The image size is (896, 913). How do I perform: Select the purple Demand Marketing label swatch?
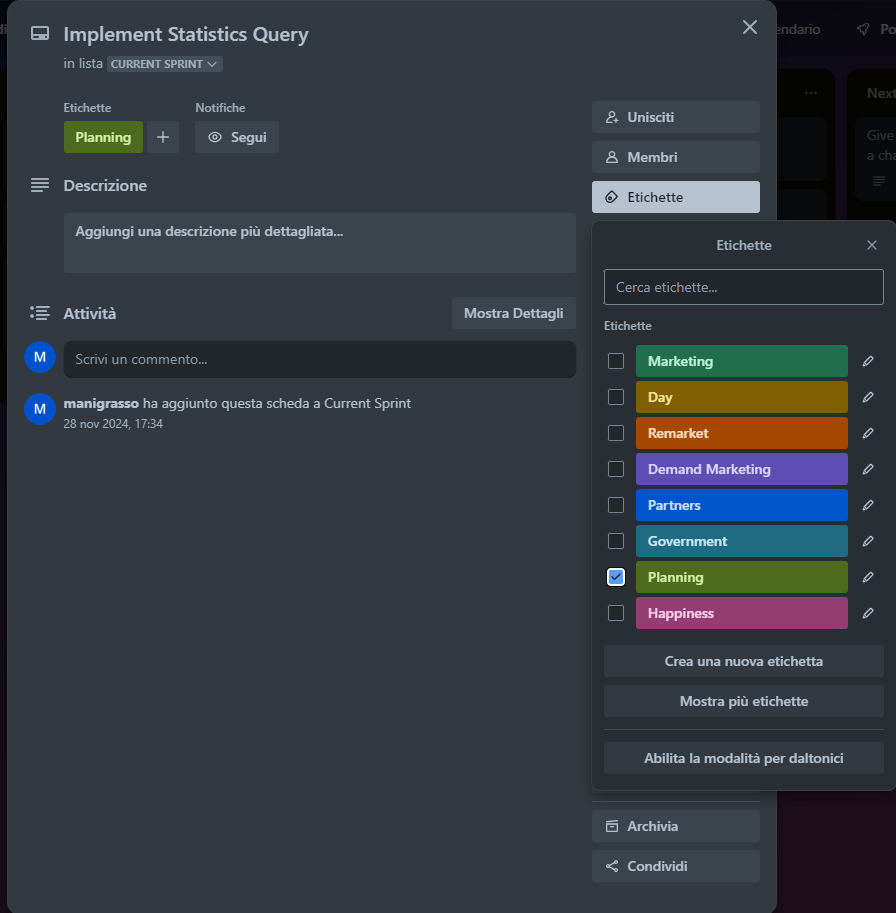[x=741, y=469]
